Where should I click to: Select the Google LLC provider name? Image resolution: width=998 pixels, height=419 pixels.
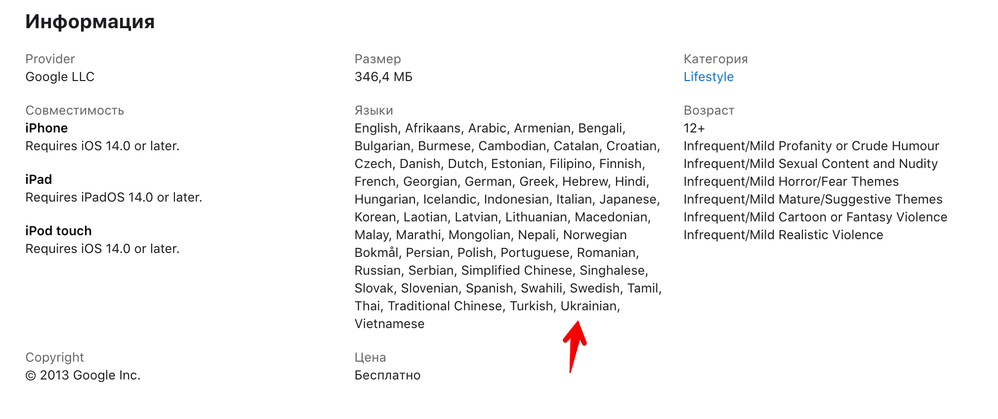pyautogui.click(x=60, y=77)
